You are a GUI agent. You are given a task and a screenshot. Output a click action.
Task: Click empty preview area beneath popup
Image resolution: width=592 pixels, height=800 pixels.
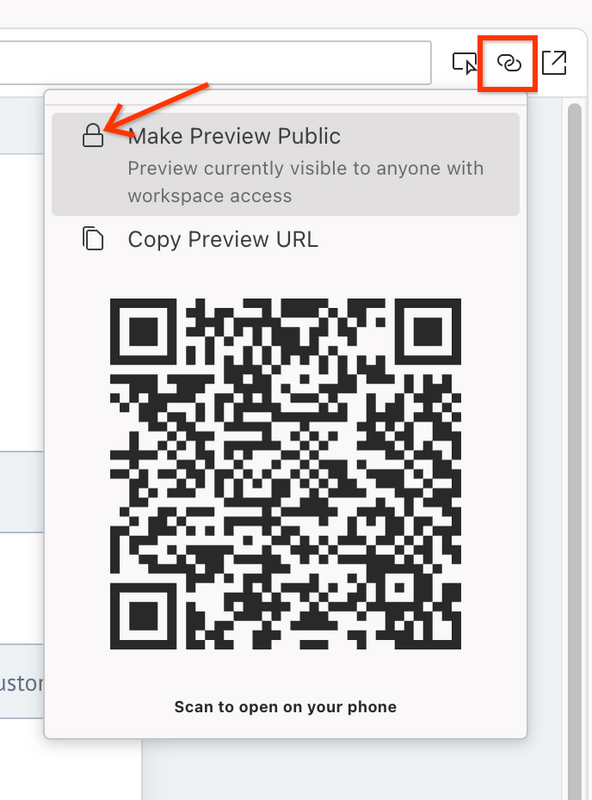coord(352,770)
